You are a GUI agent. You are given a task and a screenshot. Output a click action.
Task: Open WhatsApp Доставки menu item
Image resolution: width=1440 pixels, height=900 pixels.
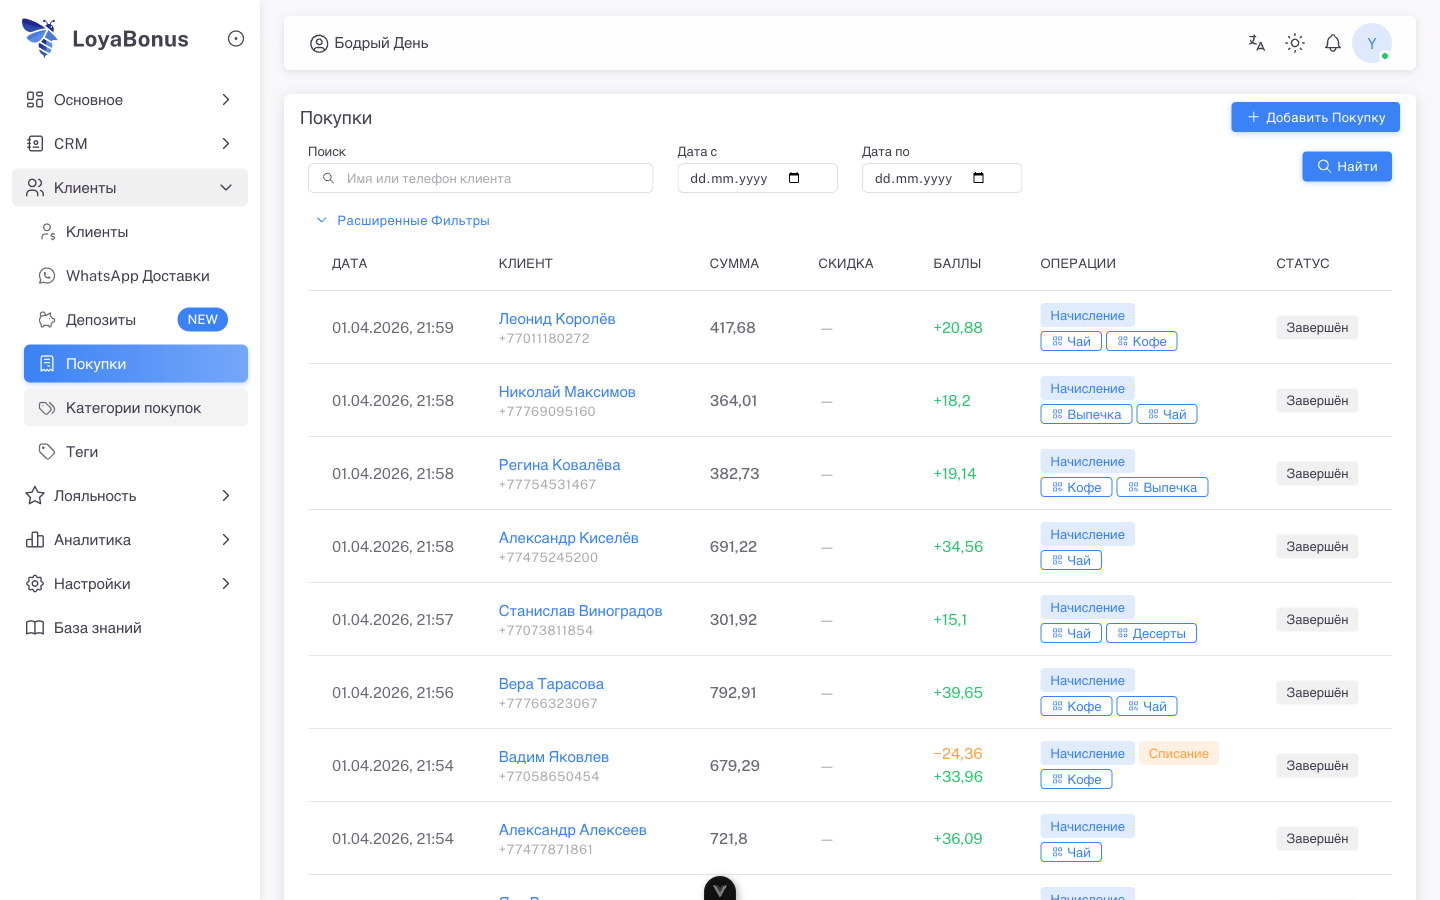point(137,276)
